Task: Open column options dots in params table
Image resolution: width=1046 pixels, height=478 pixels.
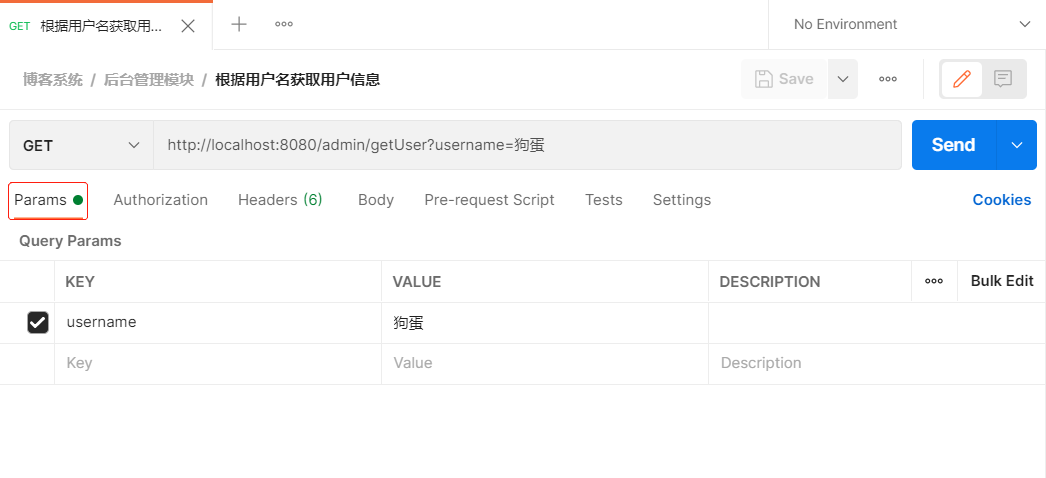Action: click(934, 281)
